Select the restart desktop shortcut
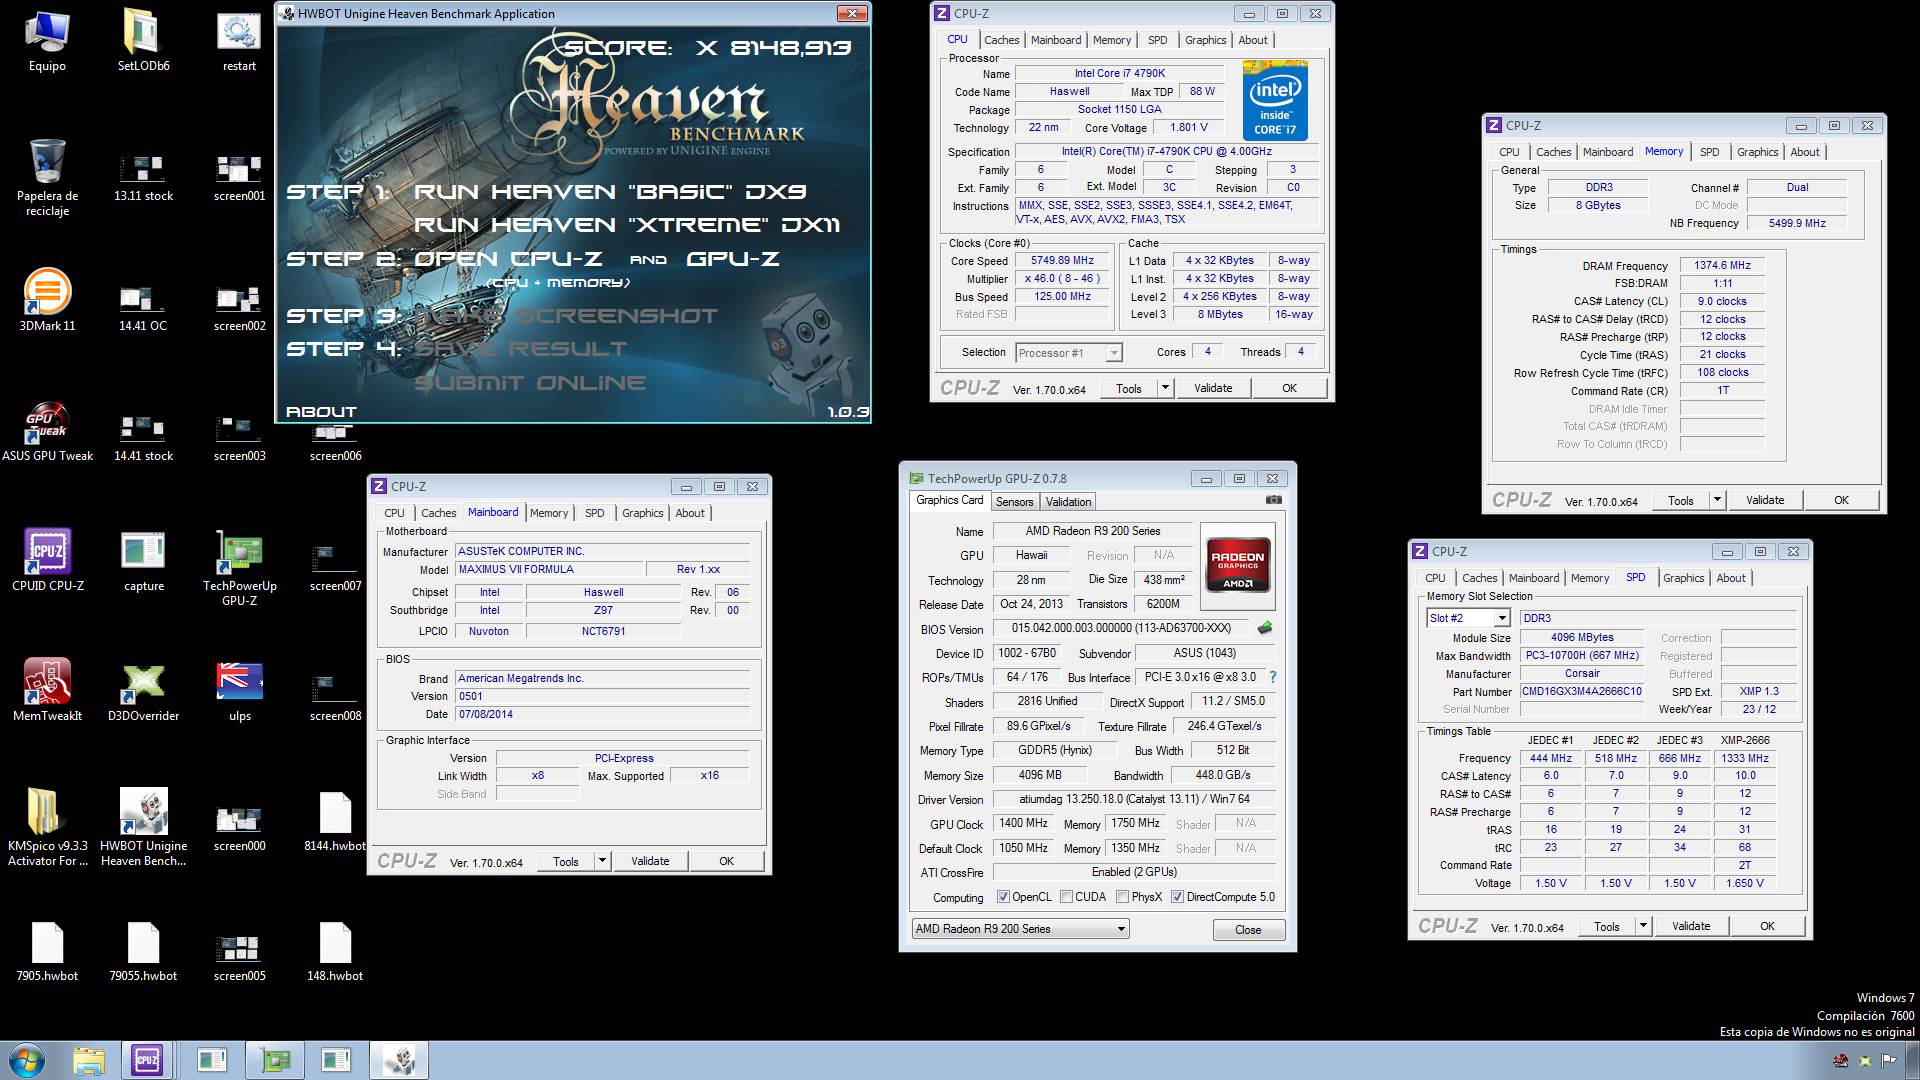This screenshot has width=1920, height=1080. coord(239,40)
